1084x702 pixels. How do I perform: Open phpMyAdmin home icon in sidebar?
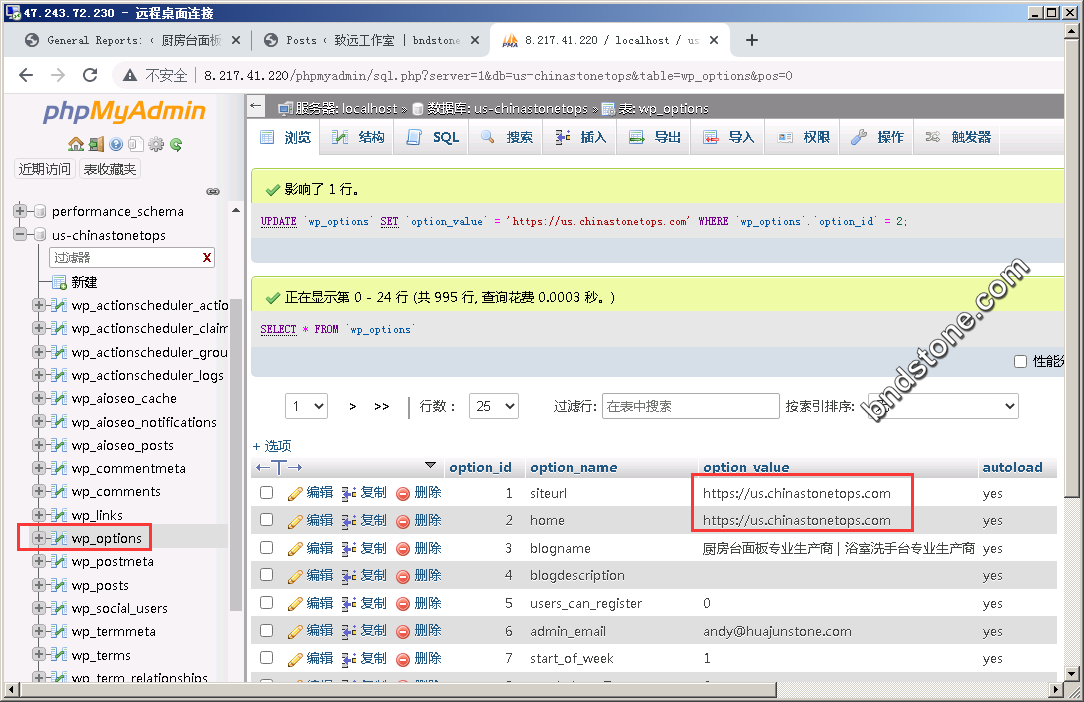click(76, 144)
